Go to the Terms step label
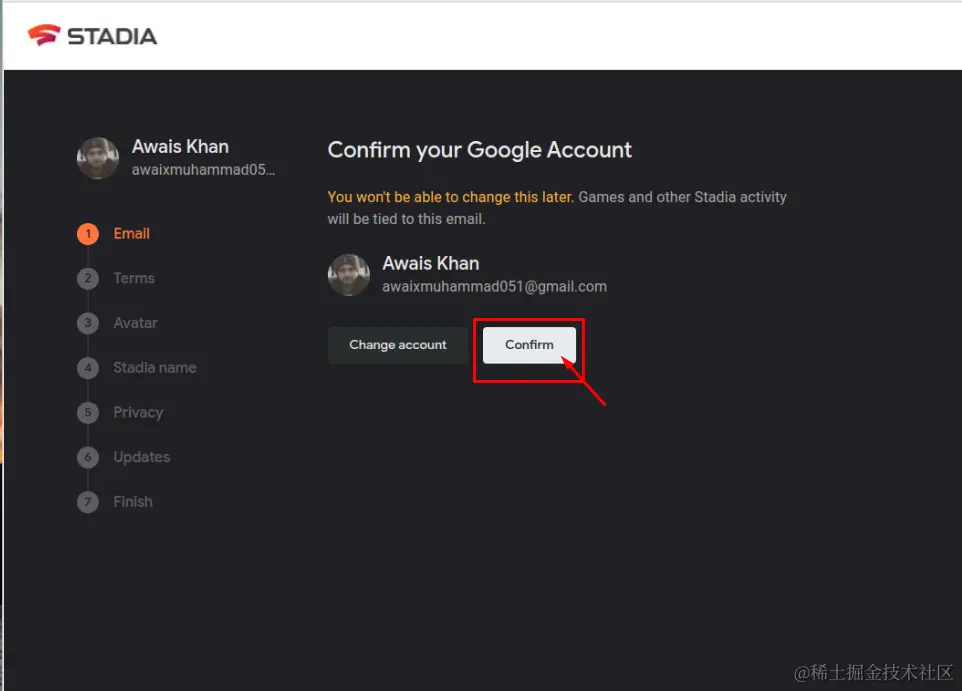962x691 pixels. pyautogui.click(x=134, y=279)
